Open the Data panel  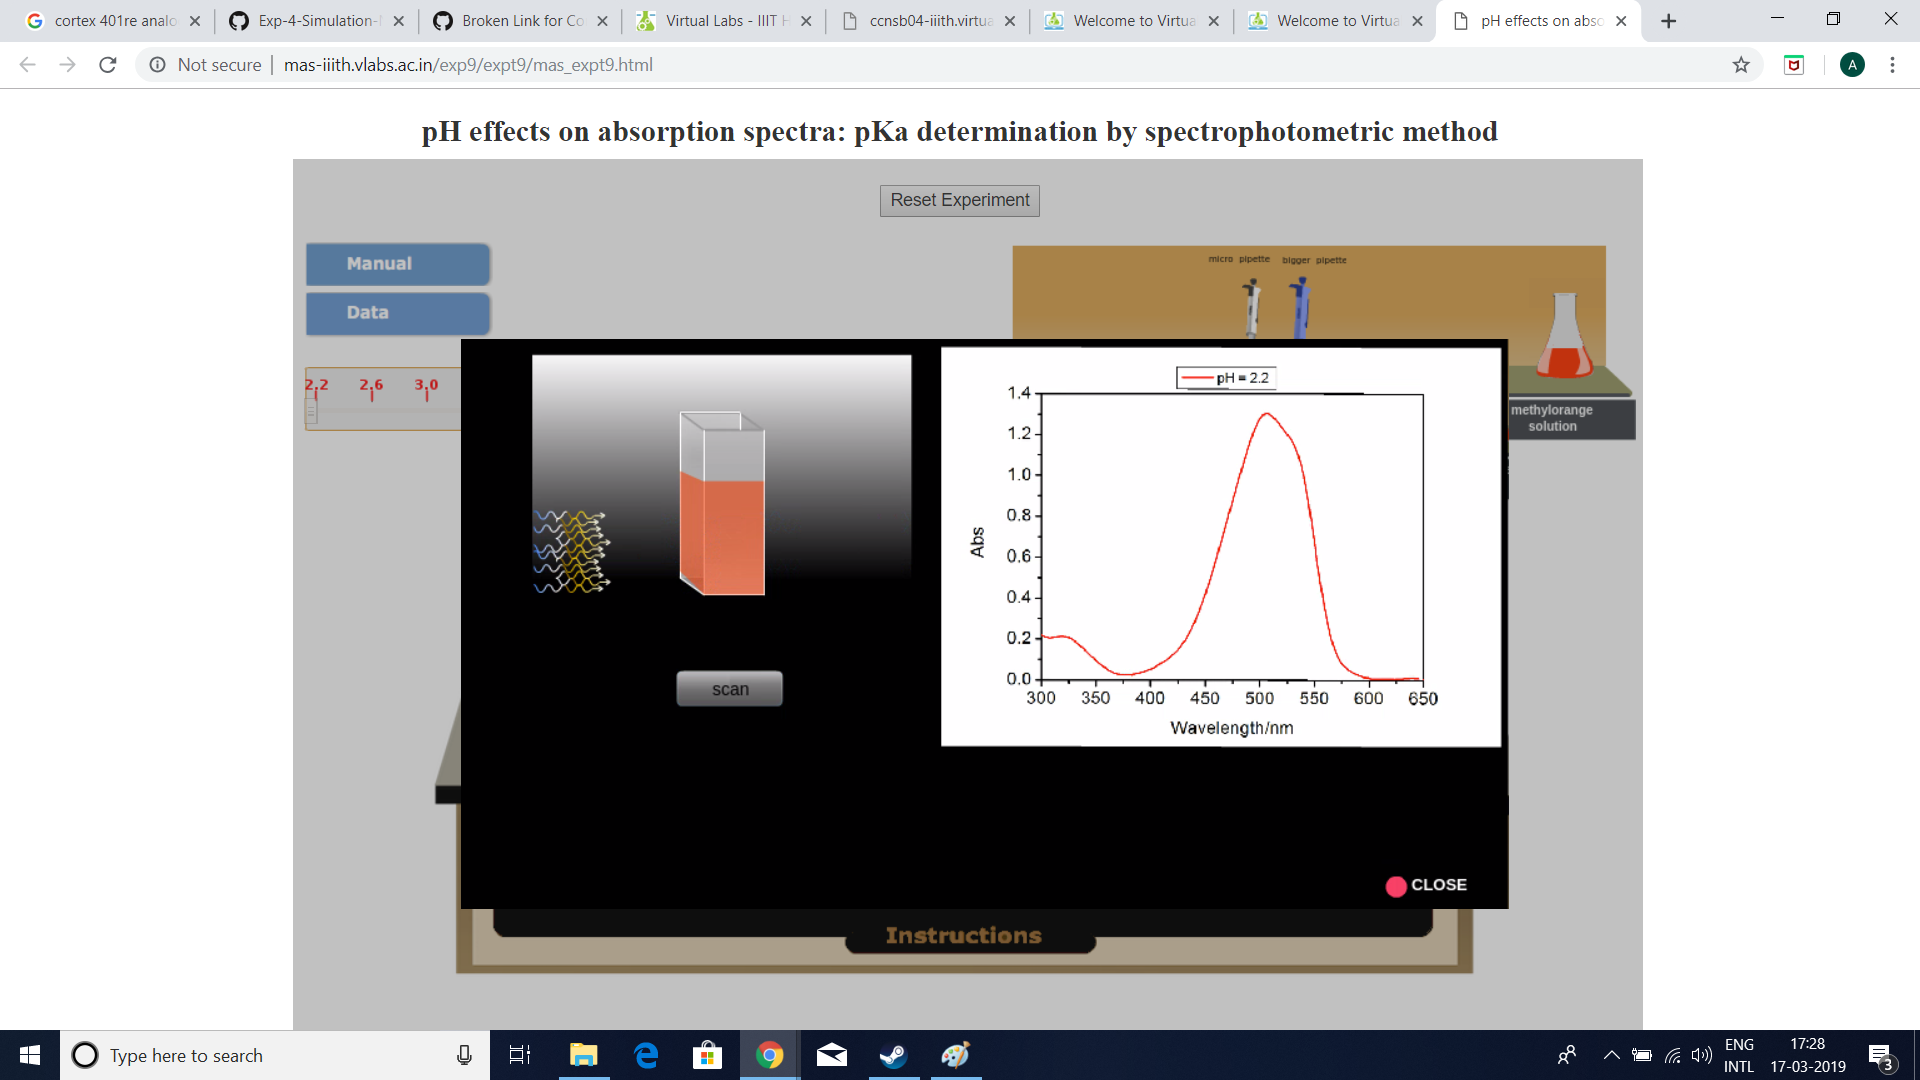[397, 312]
